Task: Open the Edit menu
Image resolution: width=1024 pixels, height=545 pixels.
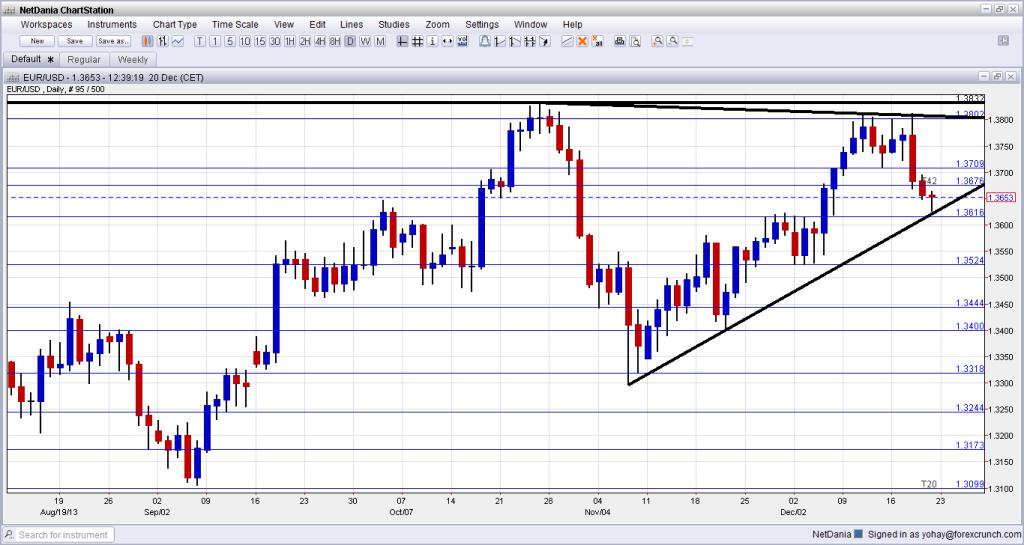Action: 317,24
